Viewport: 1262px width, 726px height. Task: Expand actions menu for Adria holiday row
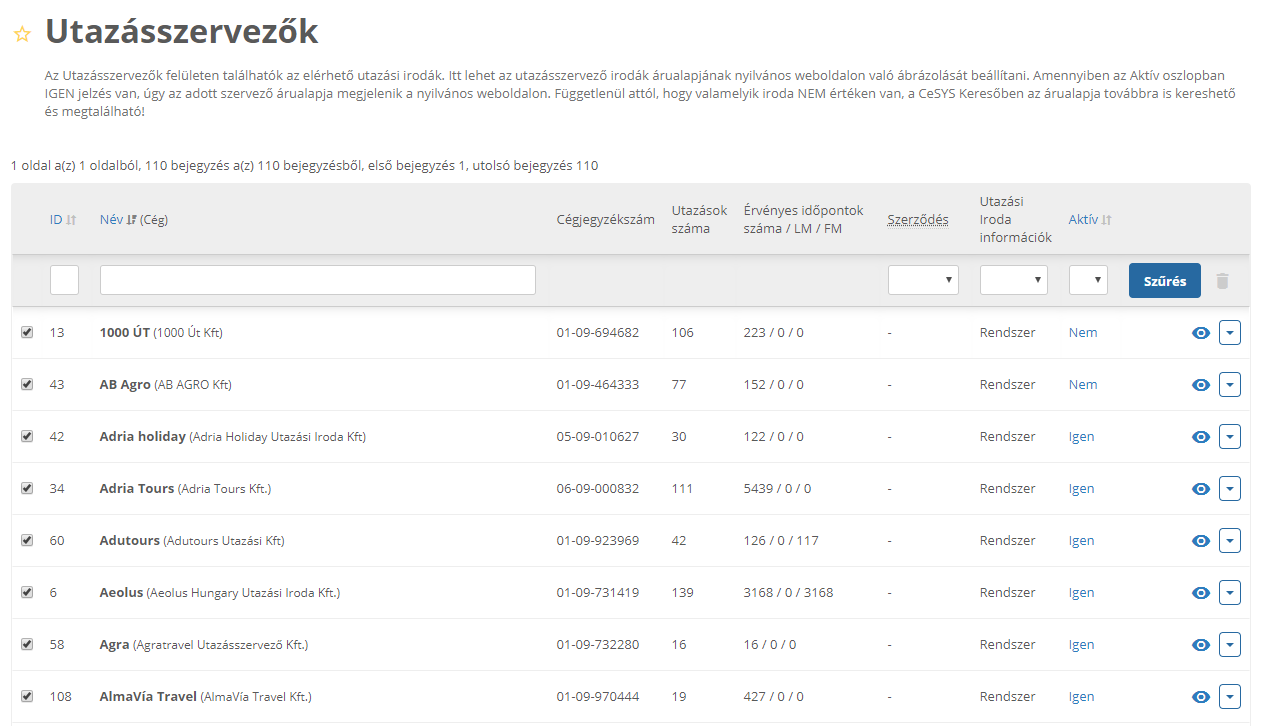(1230, 437)
